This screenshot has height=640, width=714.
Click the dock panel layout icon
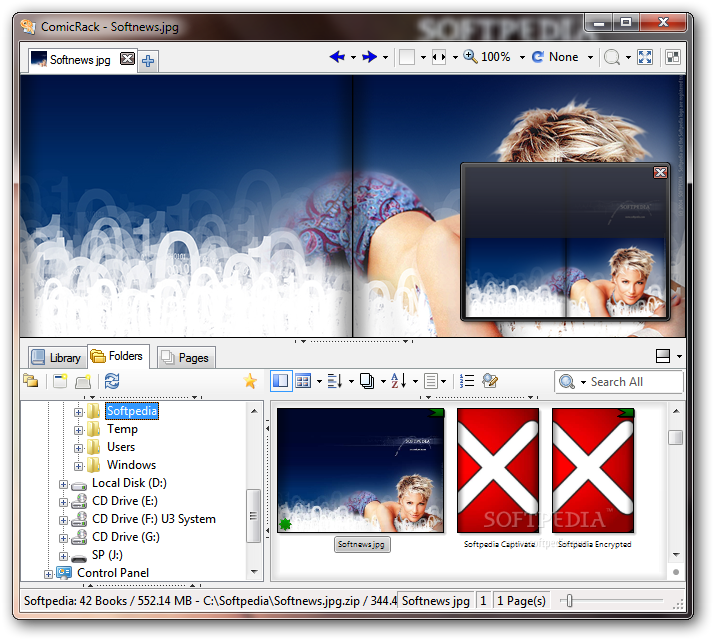[x=663, y=356]
